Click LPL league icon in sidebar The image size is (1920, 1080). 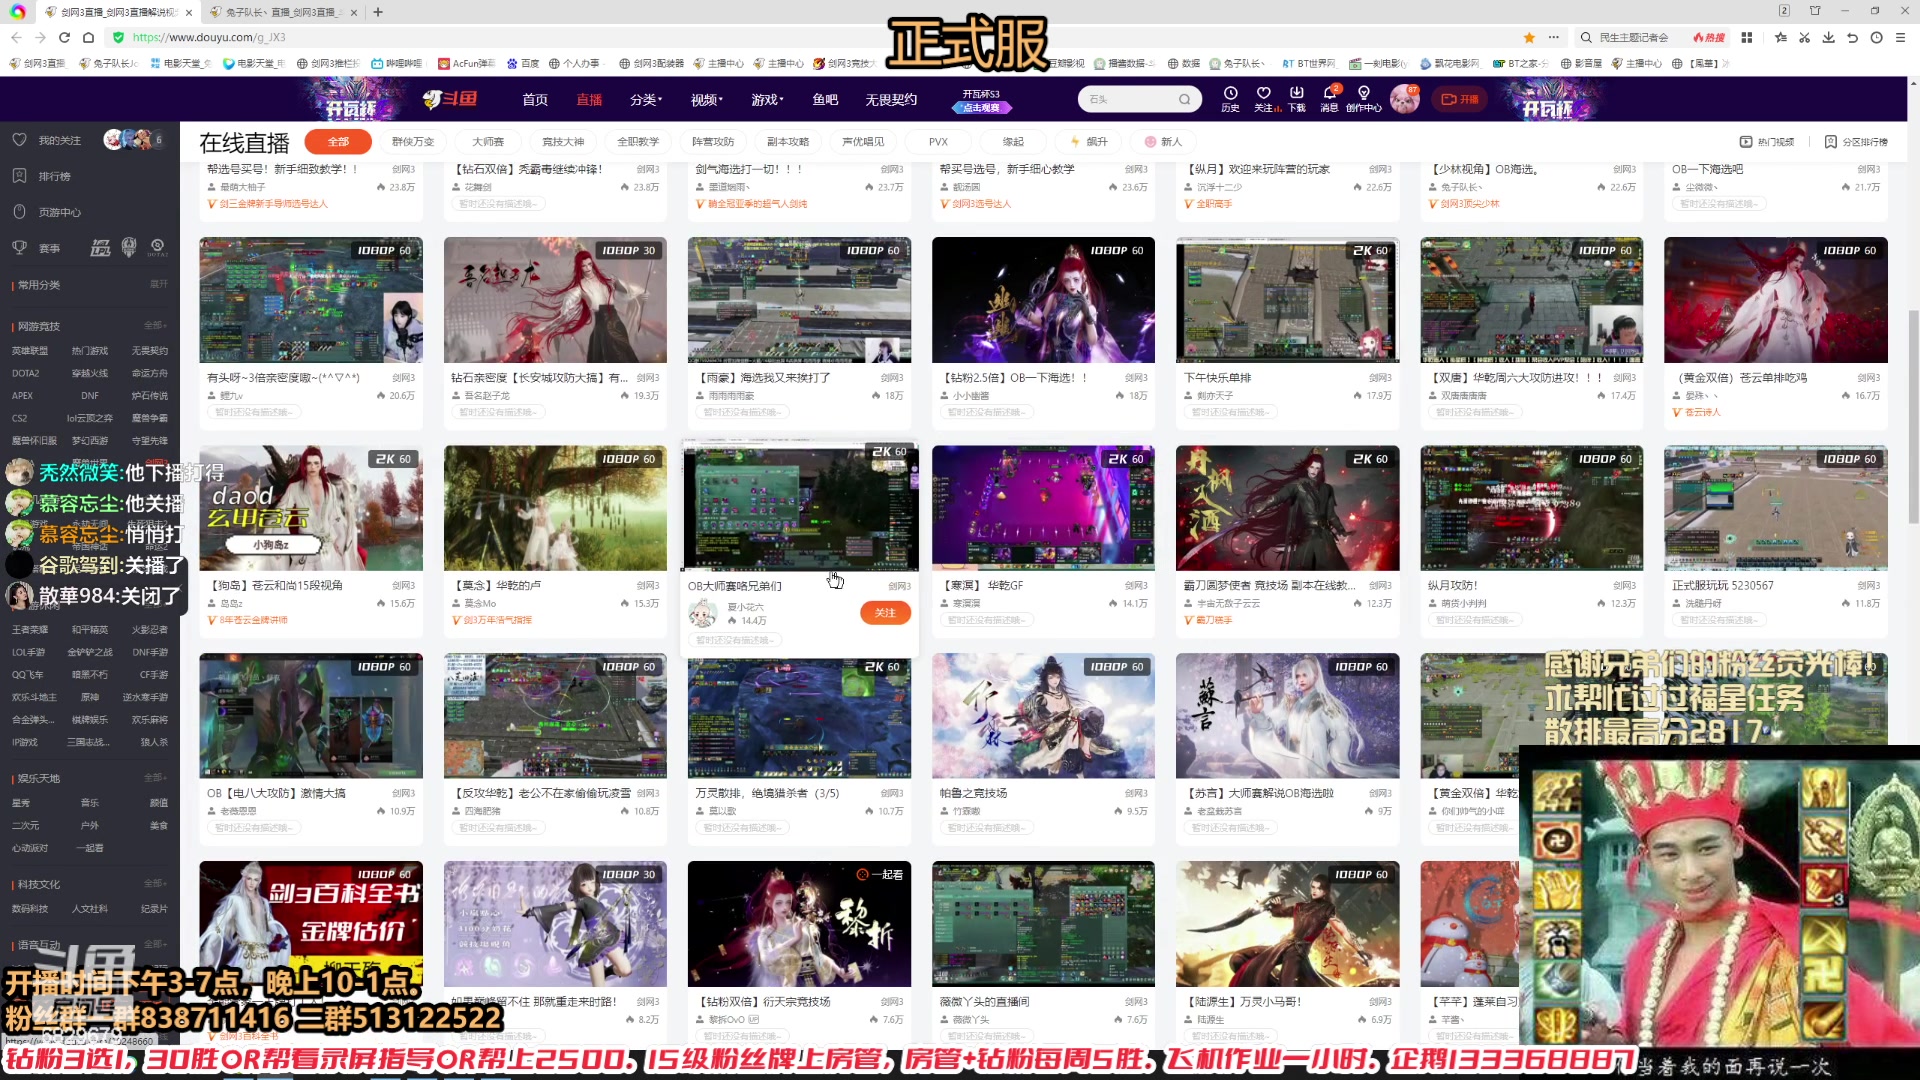point(100,248)
